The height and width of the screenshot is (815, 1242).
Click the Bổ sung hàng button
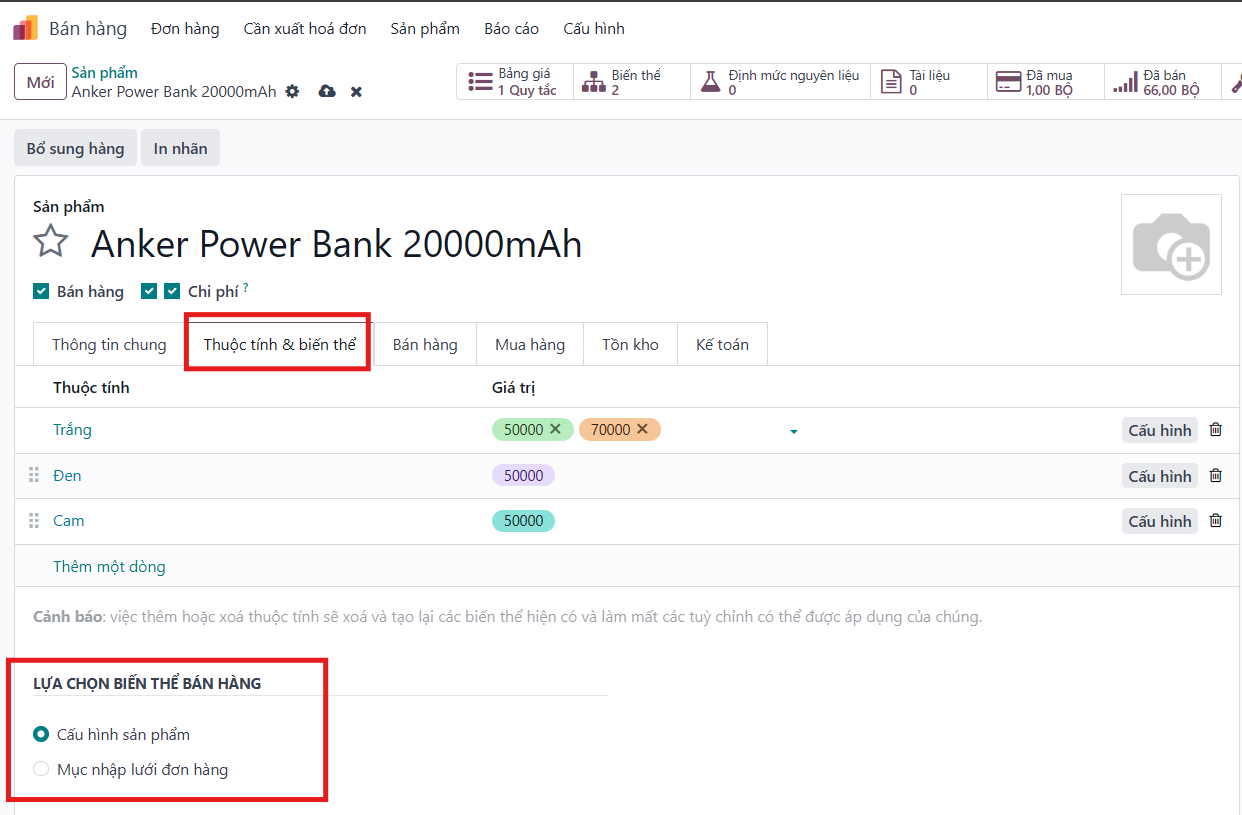(75, 148)
